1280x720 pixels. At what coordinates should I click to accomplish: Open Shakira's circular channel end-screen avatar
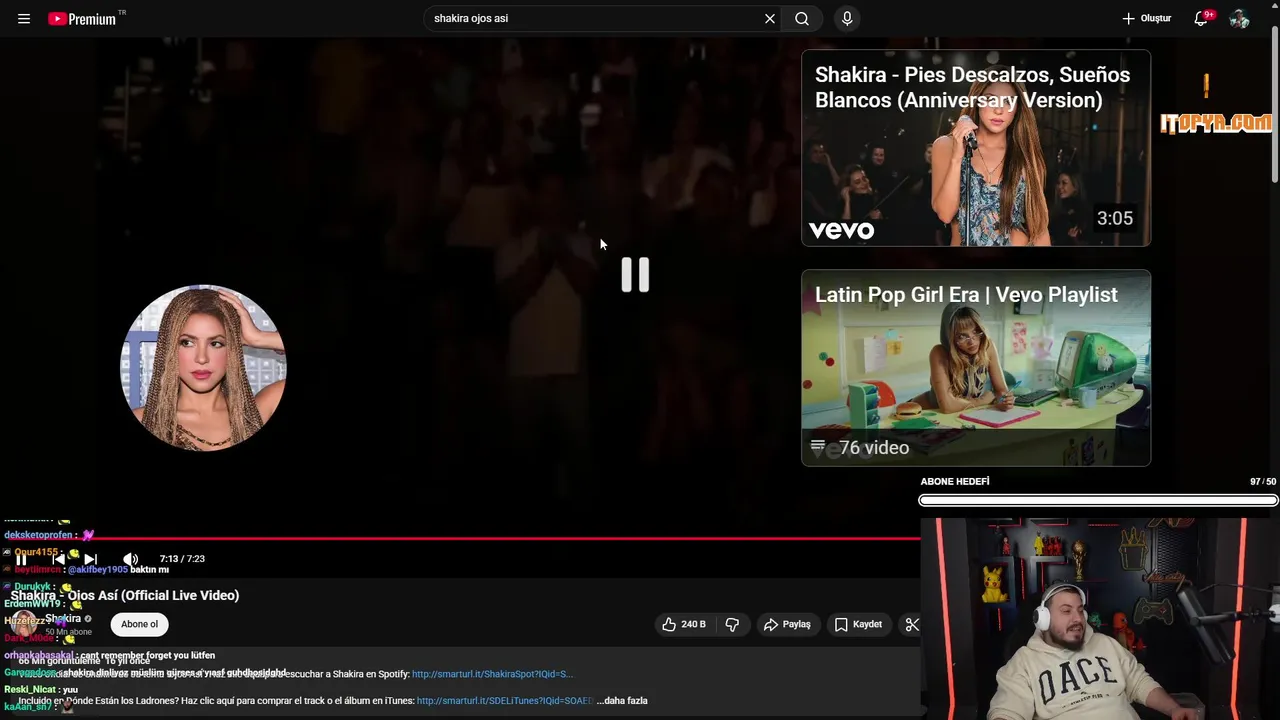[x=203, y=368]
